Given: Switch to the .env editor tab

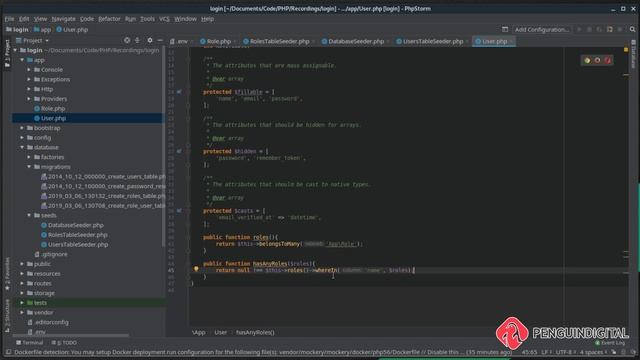Looking at the screenshot, I should tap(181, 41).
